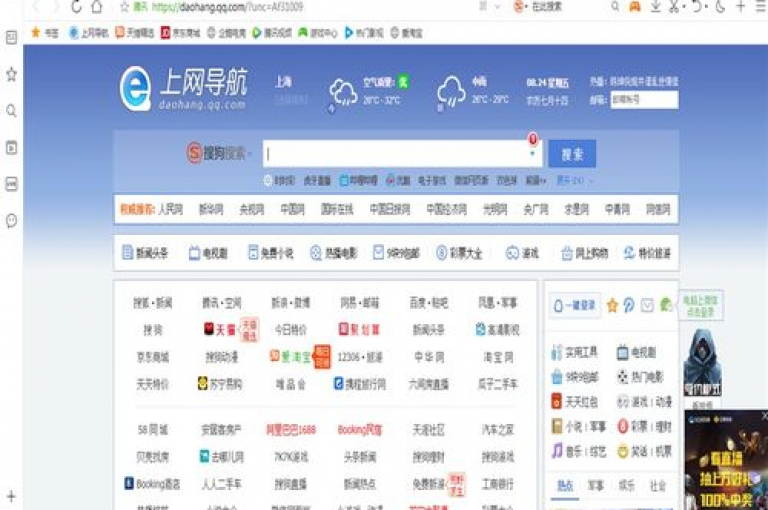
Task: Open the 腾讯·空间 link
Action: (x=222, y=303)
